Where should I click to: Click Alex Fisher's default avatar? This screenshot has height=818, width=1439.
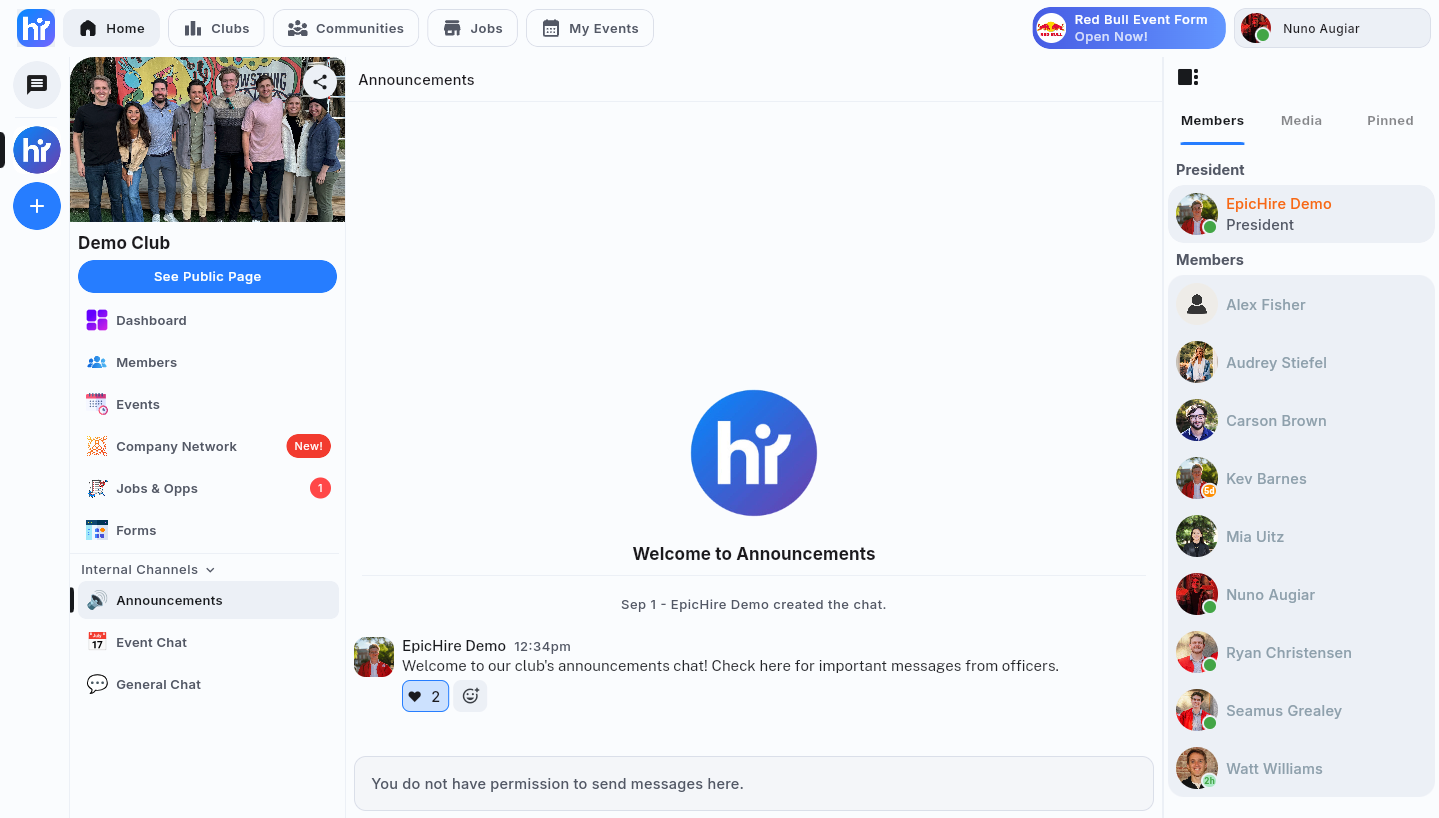pos(1197,305)
